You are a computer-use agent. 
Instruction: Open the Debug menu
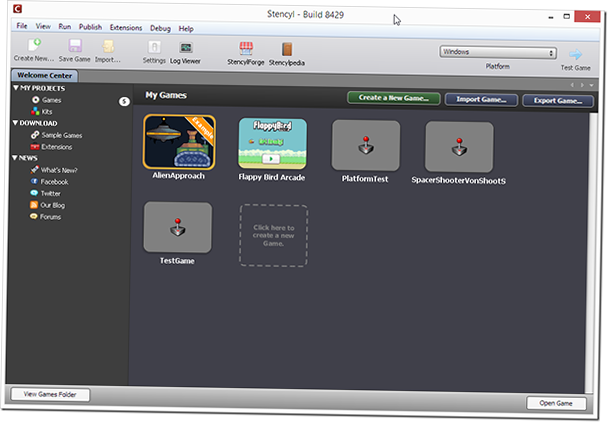click(x=160, y=28)
